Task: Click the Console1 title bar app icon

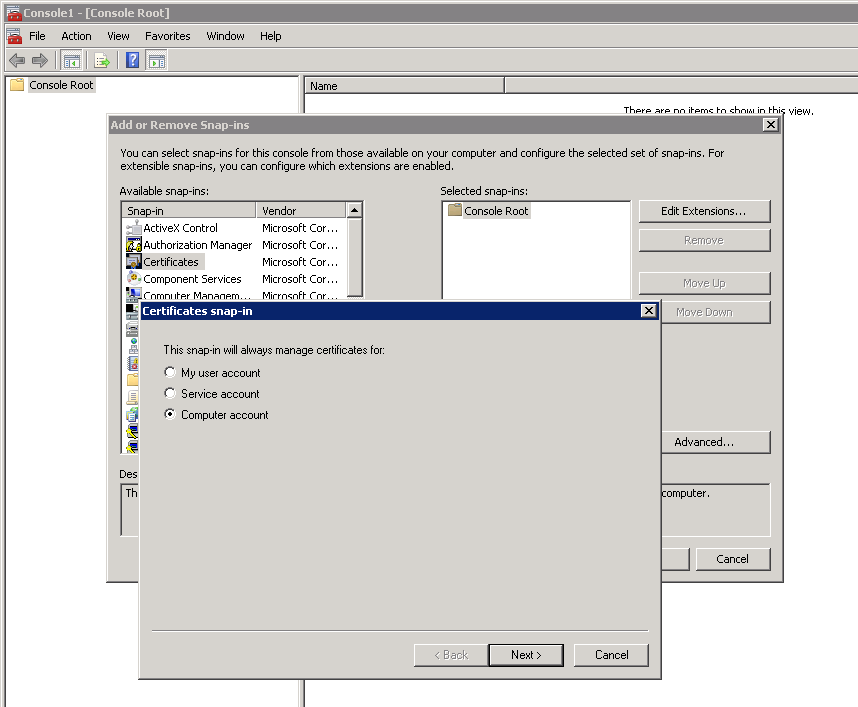Action: pyautogui.click(x=14, y=13)
